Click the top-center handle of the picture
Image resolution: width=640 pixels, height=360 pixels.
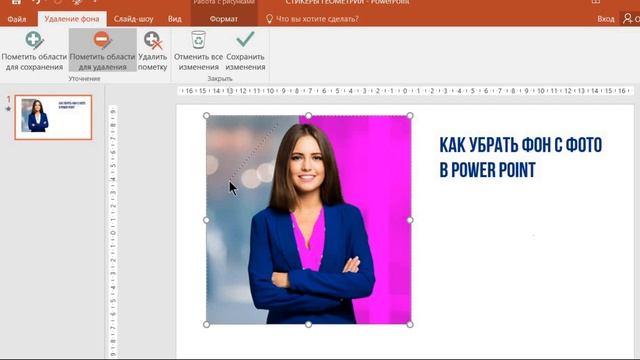pyautogui.click(x=309, y=116)
